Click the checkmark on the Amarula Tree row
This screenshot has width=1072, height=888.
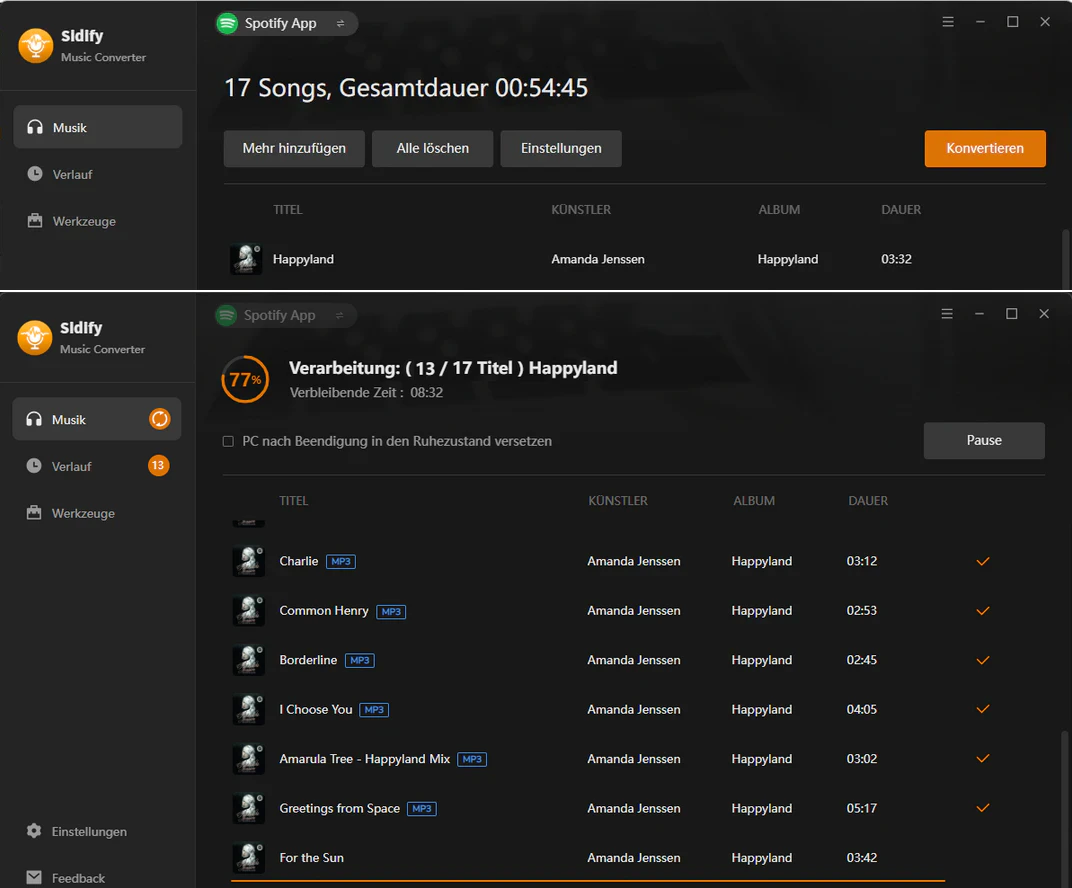982,758
